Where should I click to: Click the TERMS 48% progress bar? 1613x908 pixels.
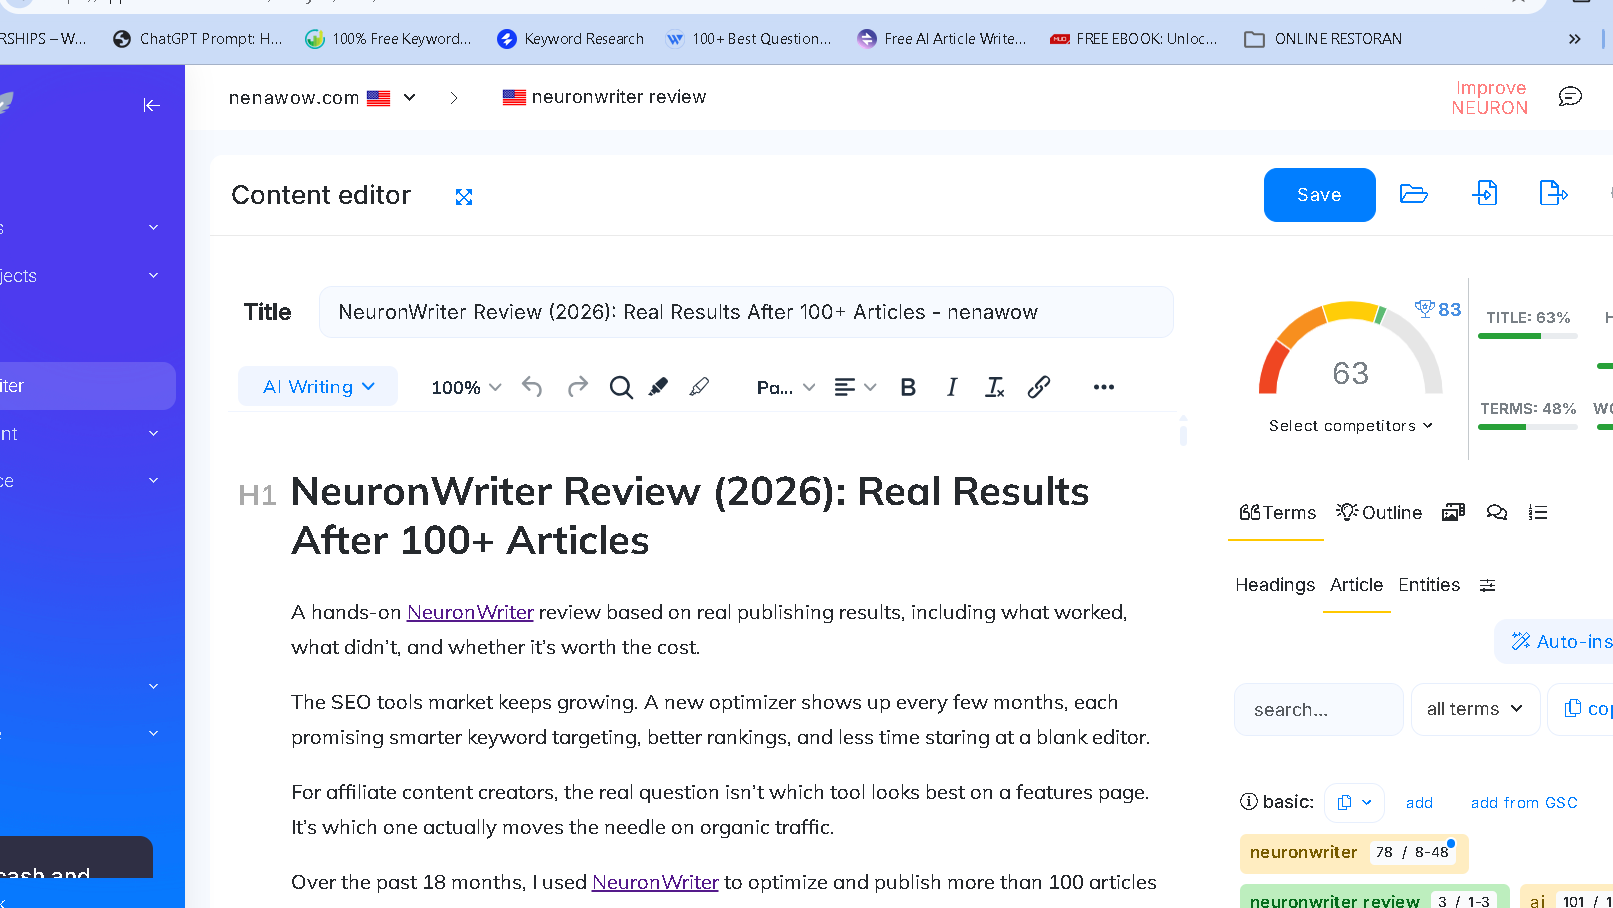pos(1528,427)
